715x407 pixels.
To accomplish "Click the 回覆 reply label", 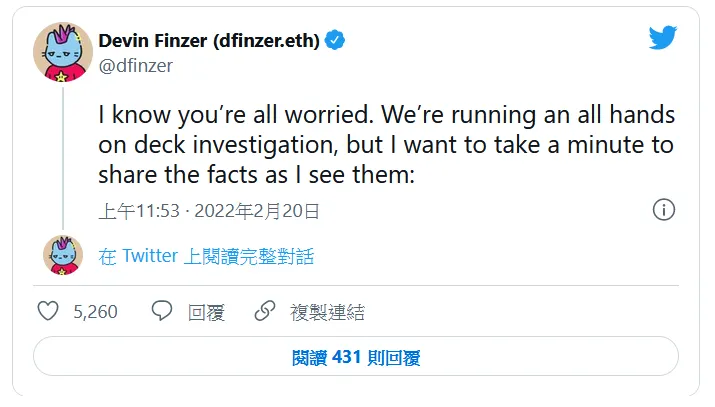I will (x=206, y=312).
